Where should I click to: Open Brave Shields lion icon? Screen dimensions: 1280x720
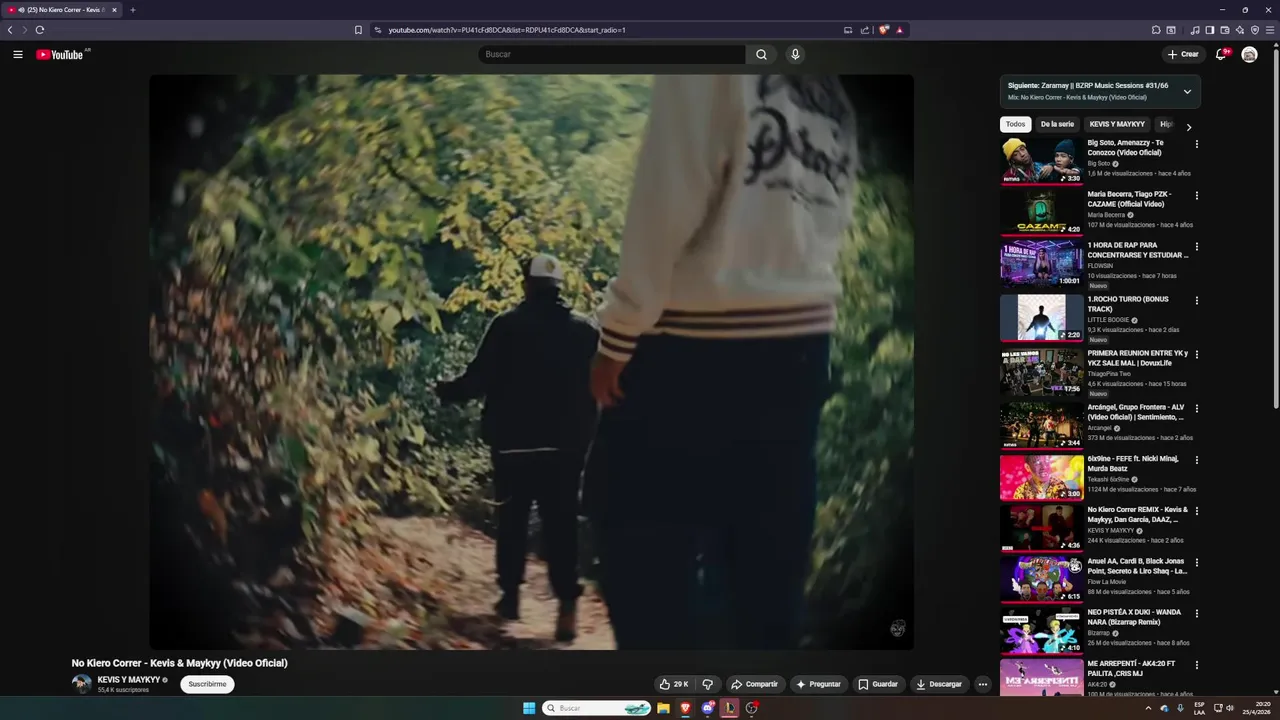coord(883,30)
